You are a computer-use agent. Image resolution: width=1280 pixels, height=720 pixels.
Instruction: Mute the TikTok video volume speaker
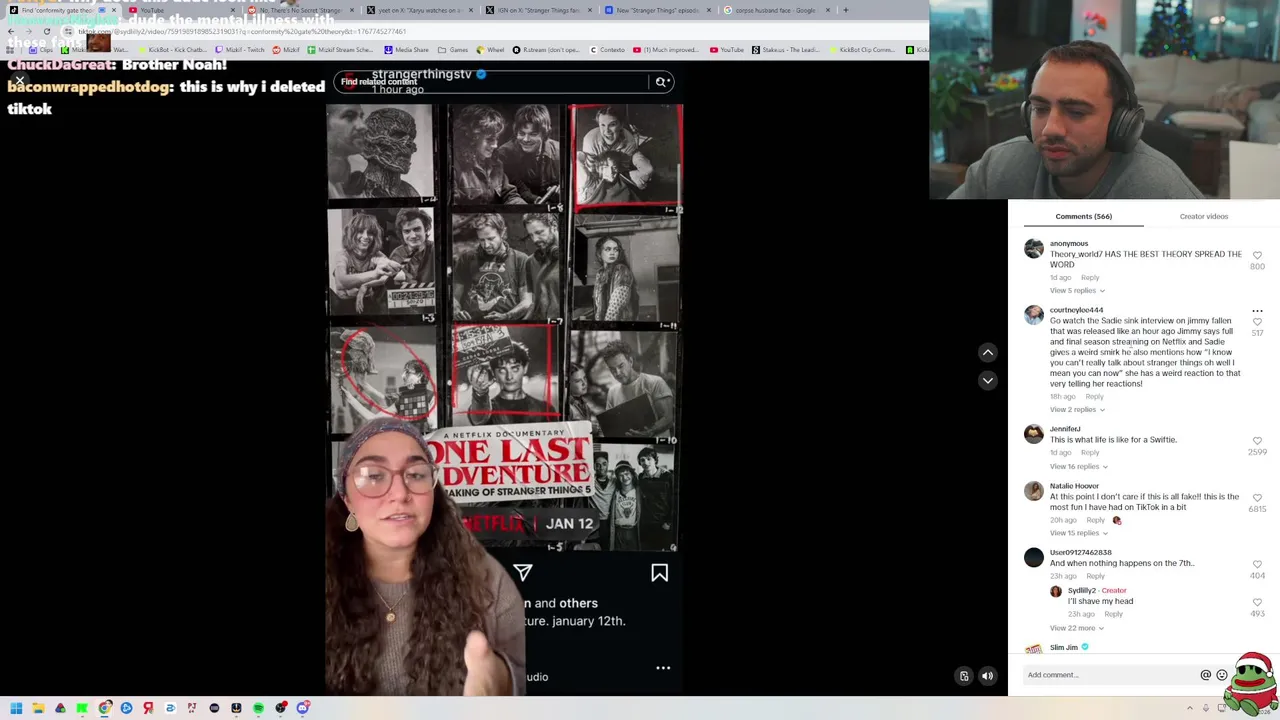(x=987, y=676)
